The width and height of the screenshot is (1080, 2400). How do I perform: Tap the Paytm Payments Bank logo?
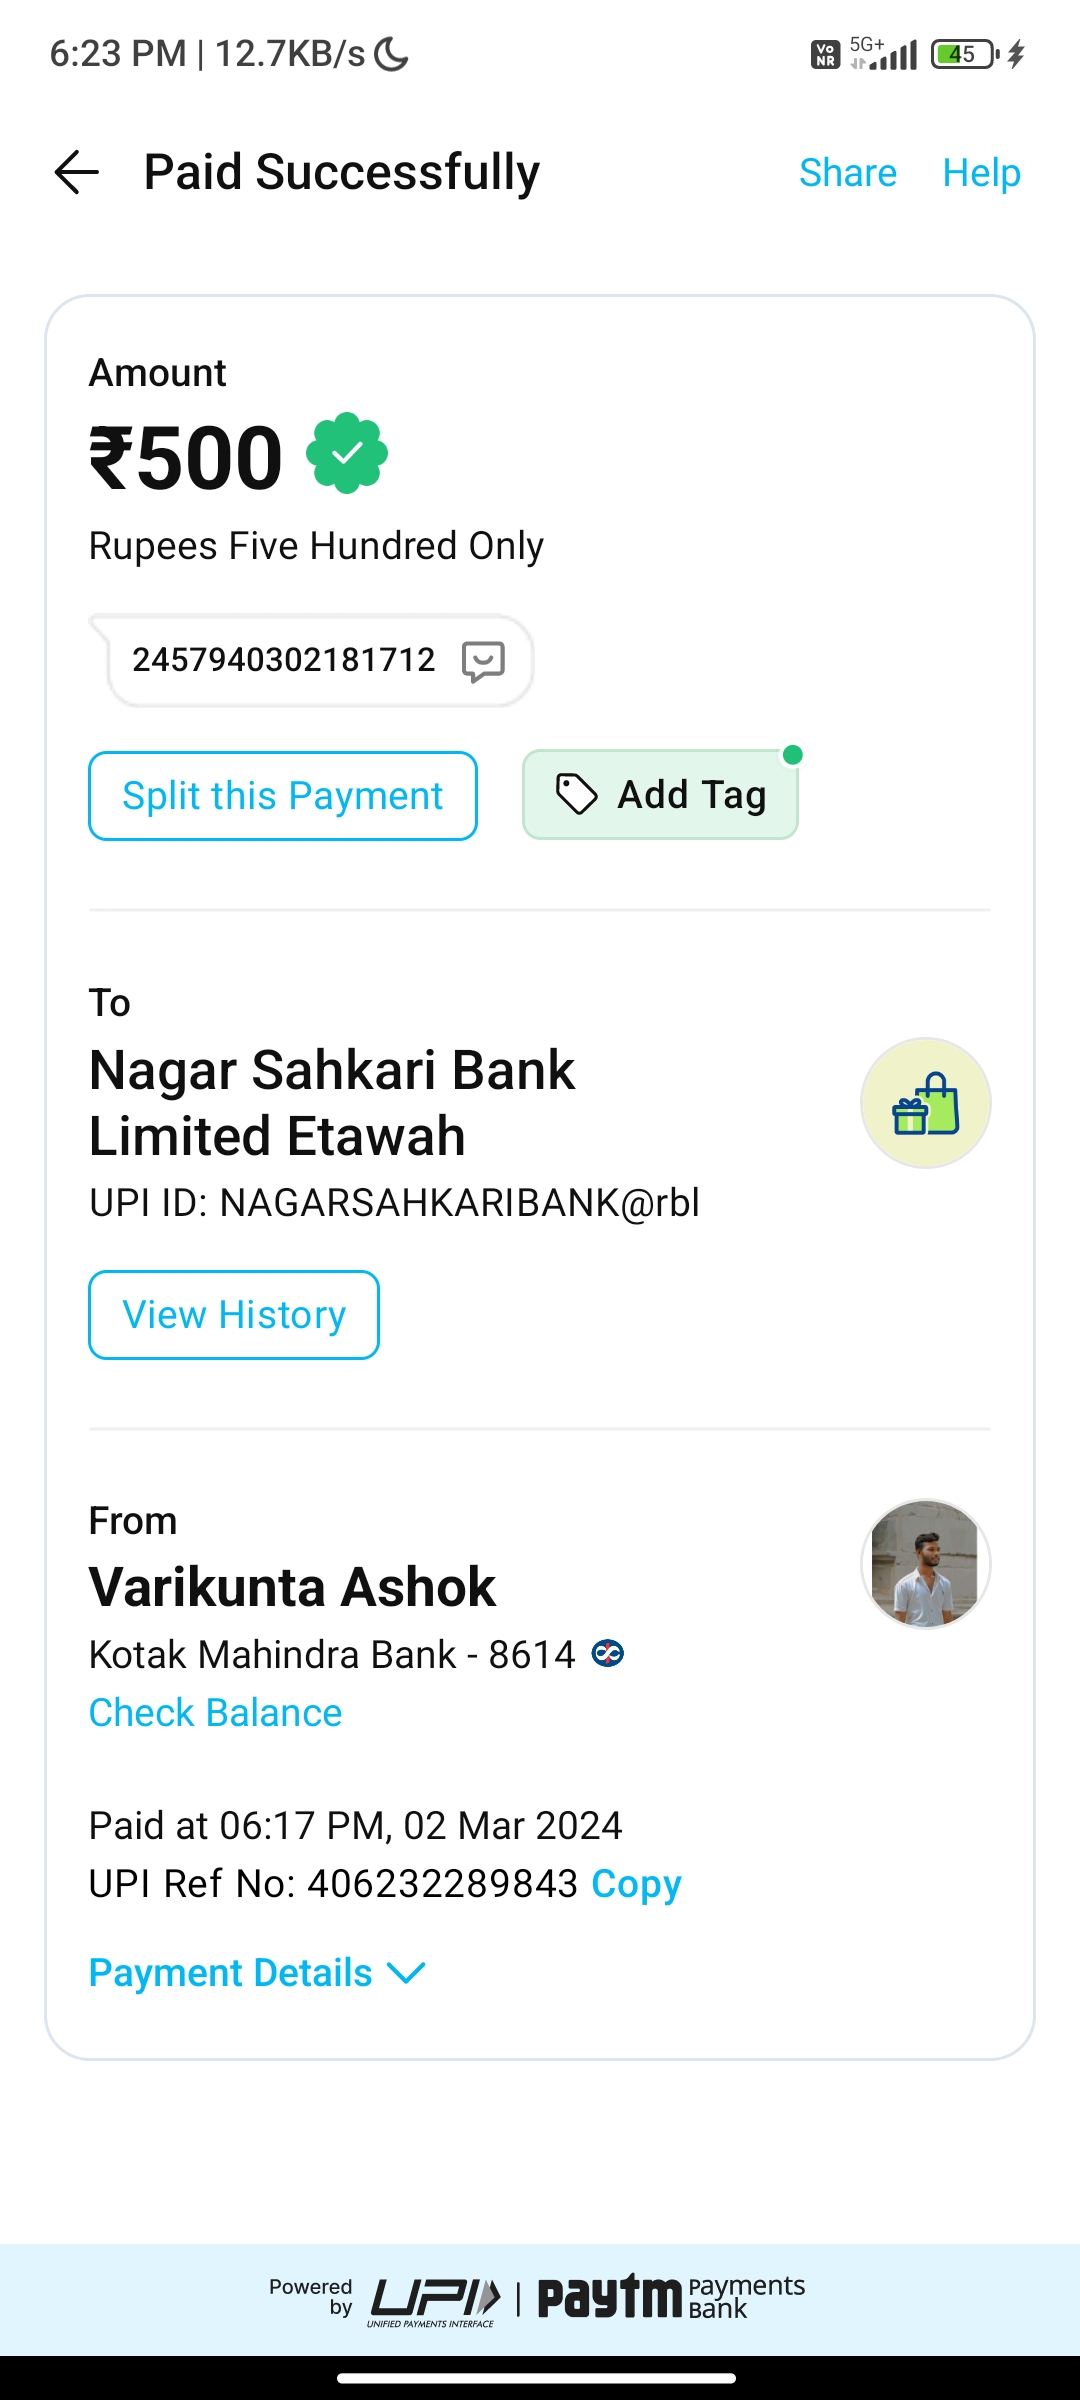pos(671,2296)
